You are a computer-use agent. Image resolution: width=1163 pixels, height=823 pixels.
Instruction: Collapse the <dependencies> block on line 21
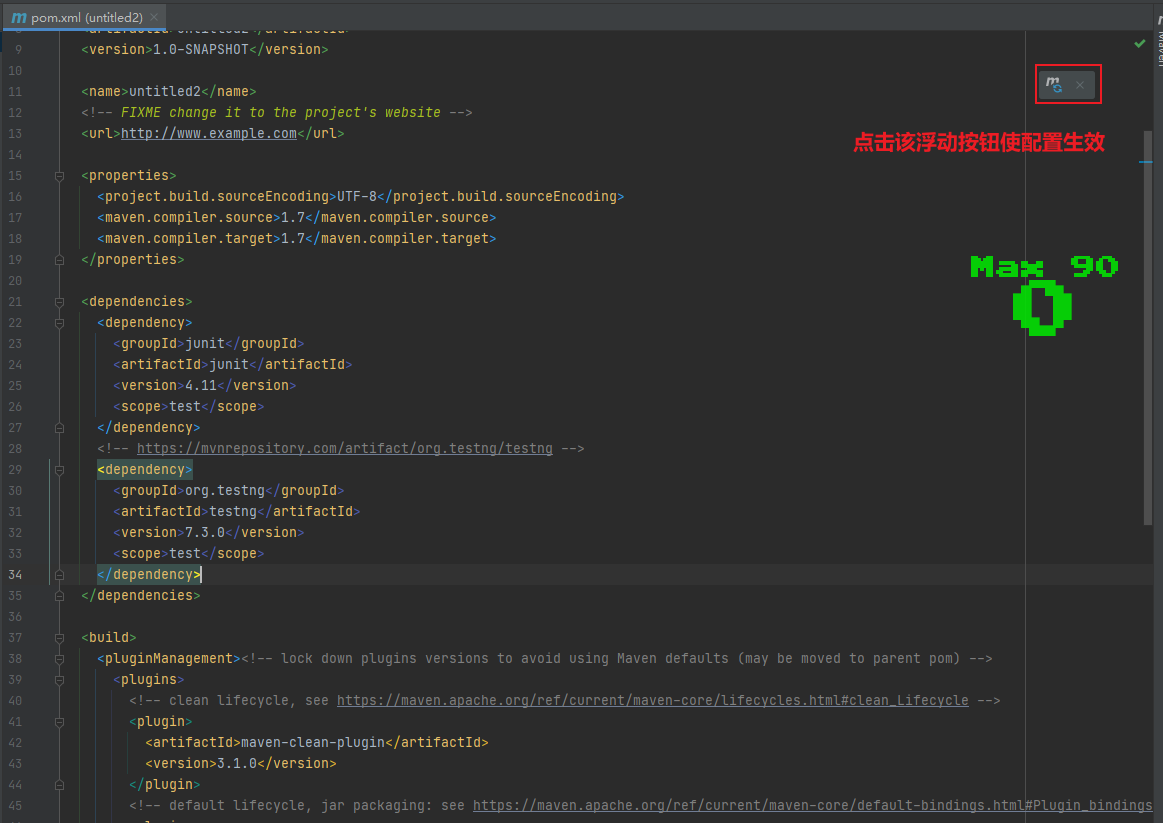click(x=59, y=302)
